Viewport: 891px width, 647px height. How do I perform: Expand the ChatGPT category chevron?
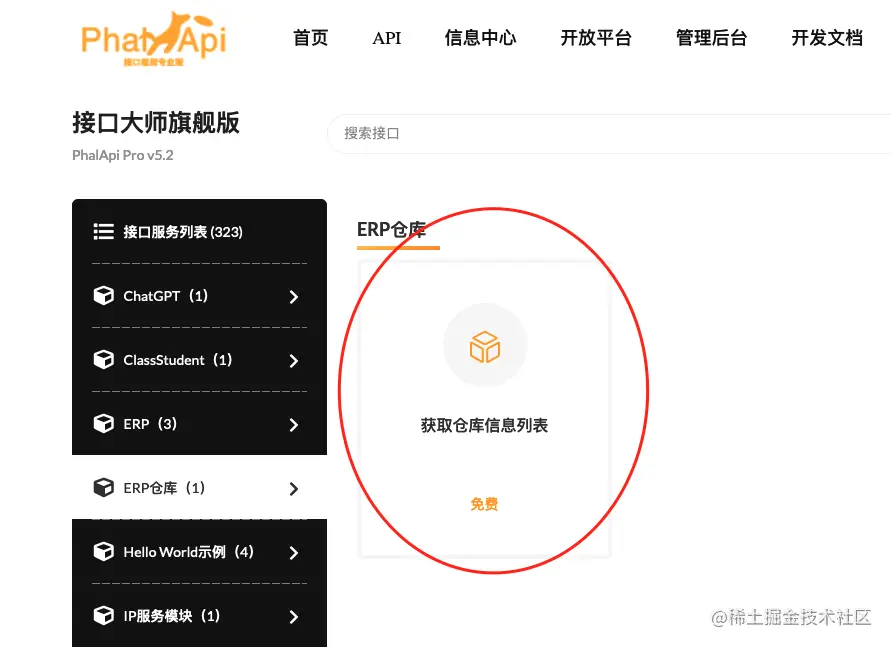click(x=294, y=297)
